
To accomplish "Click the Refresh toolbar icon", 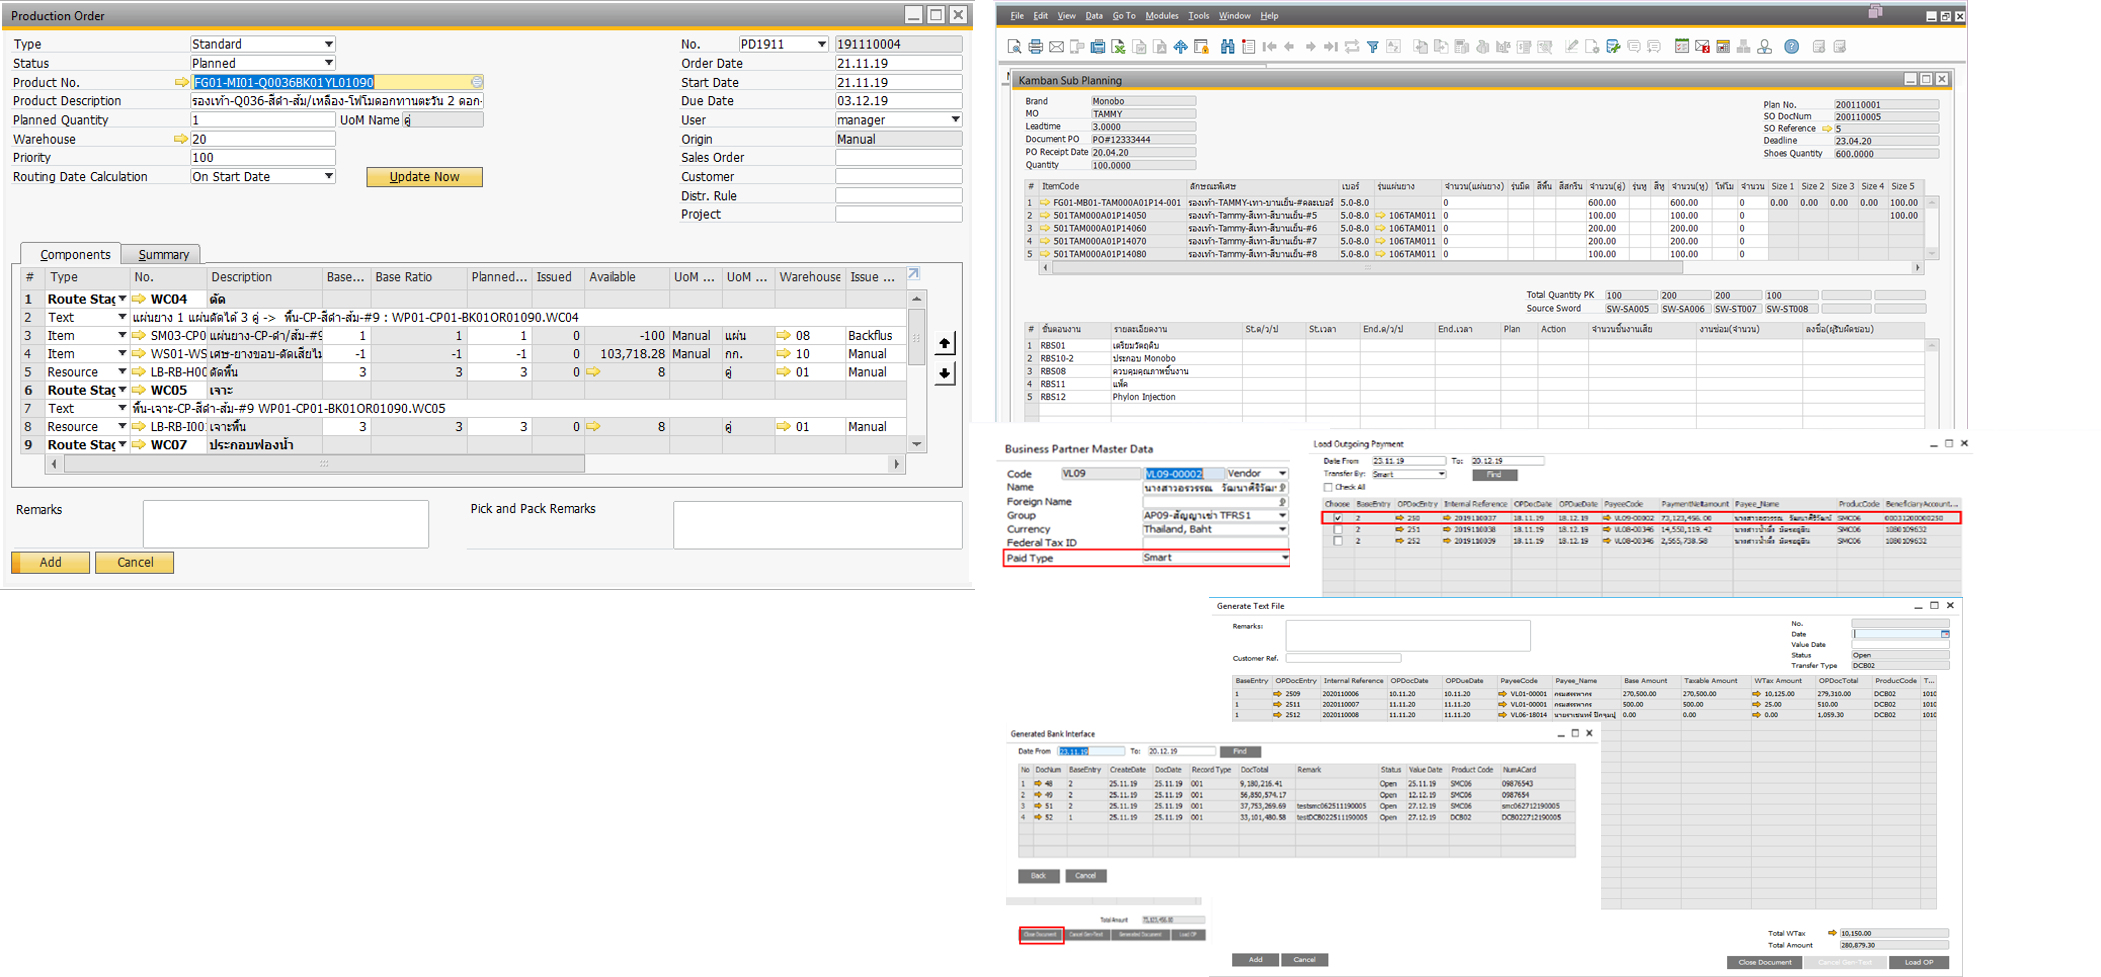I will 1351,47.
